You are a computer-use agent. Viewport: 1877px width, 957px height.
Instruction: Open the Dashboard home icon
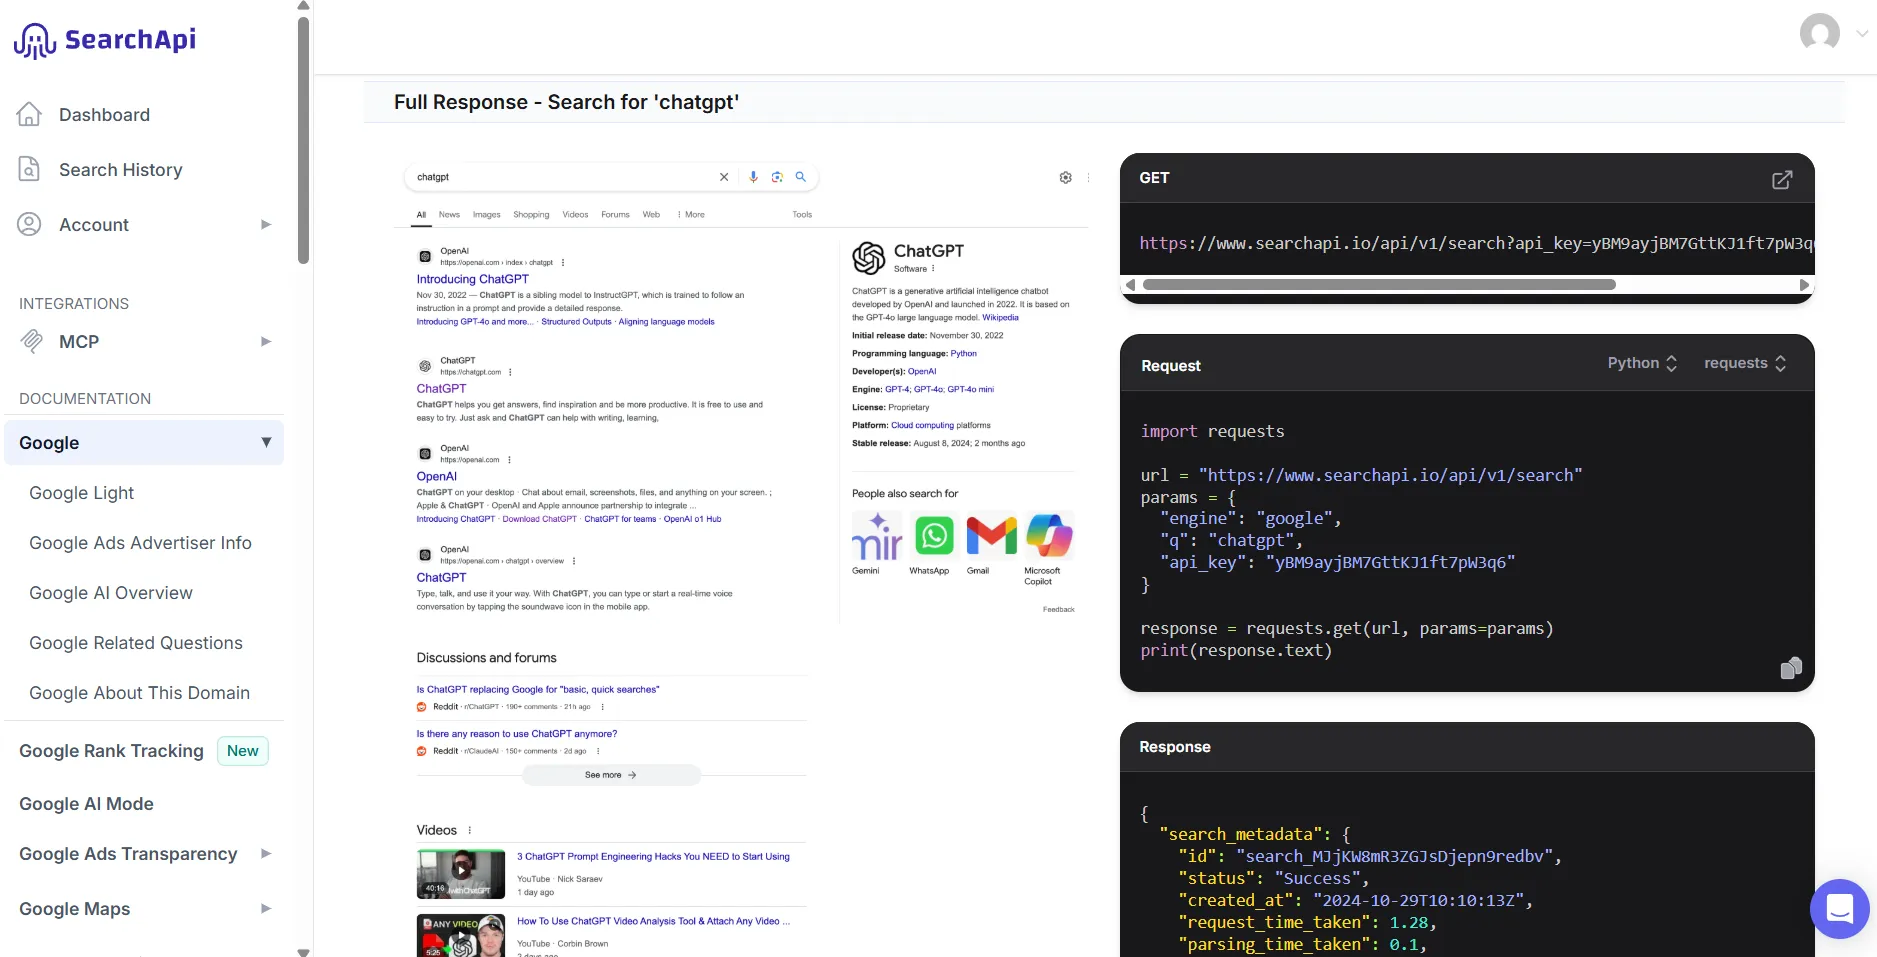pos(29,114)
